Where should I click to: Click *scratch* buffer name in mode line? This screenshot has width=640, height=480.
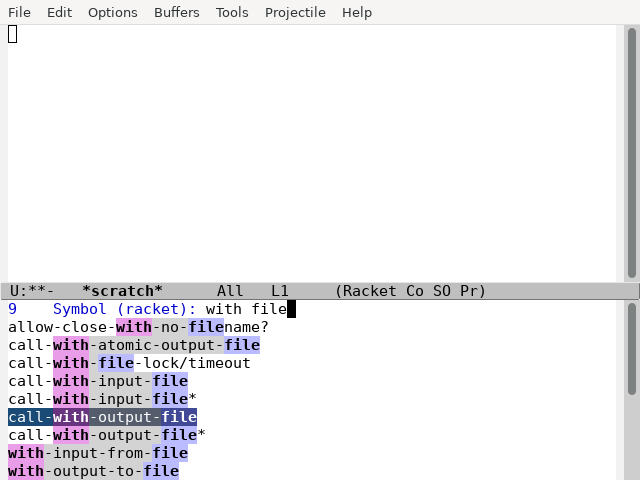pos(122,291)
